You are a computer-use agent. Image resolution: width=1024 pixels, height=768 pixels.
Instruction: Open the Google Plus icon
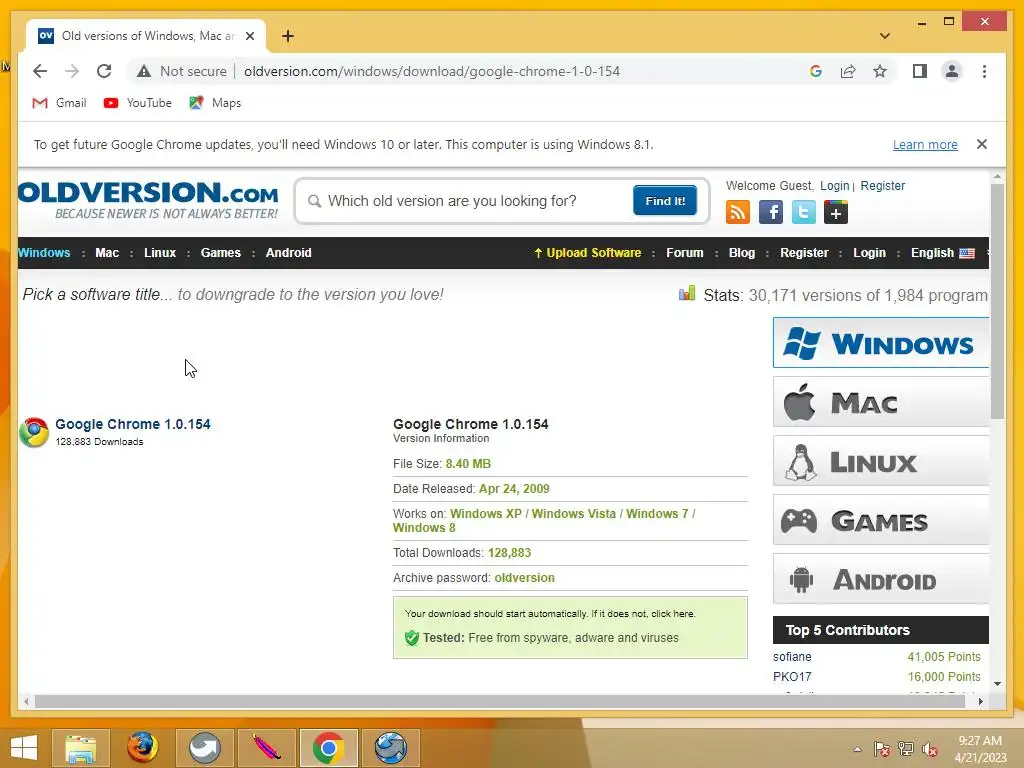pyautogui.click(x=835, y=212)
